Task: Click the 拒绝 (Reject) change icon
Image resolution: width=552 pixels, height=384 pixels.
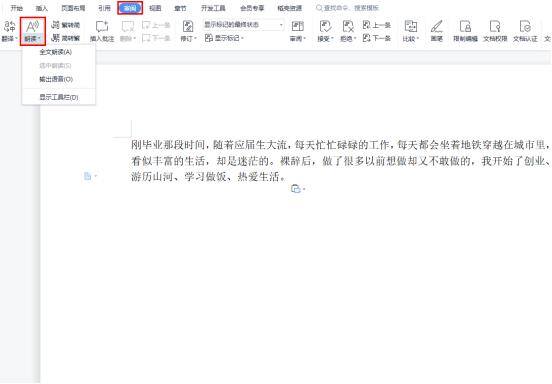Action: [x=348, y=26]
